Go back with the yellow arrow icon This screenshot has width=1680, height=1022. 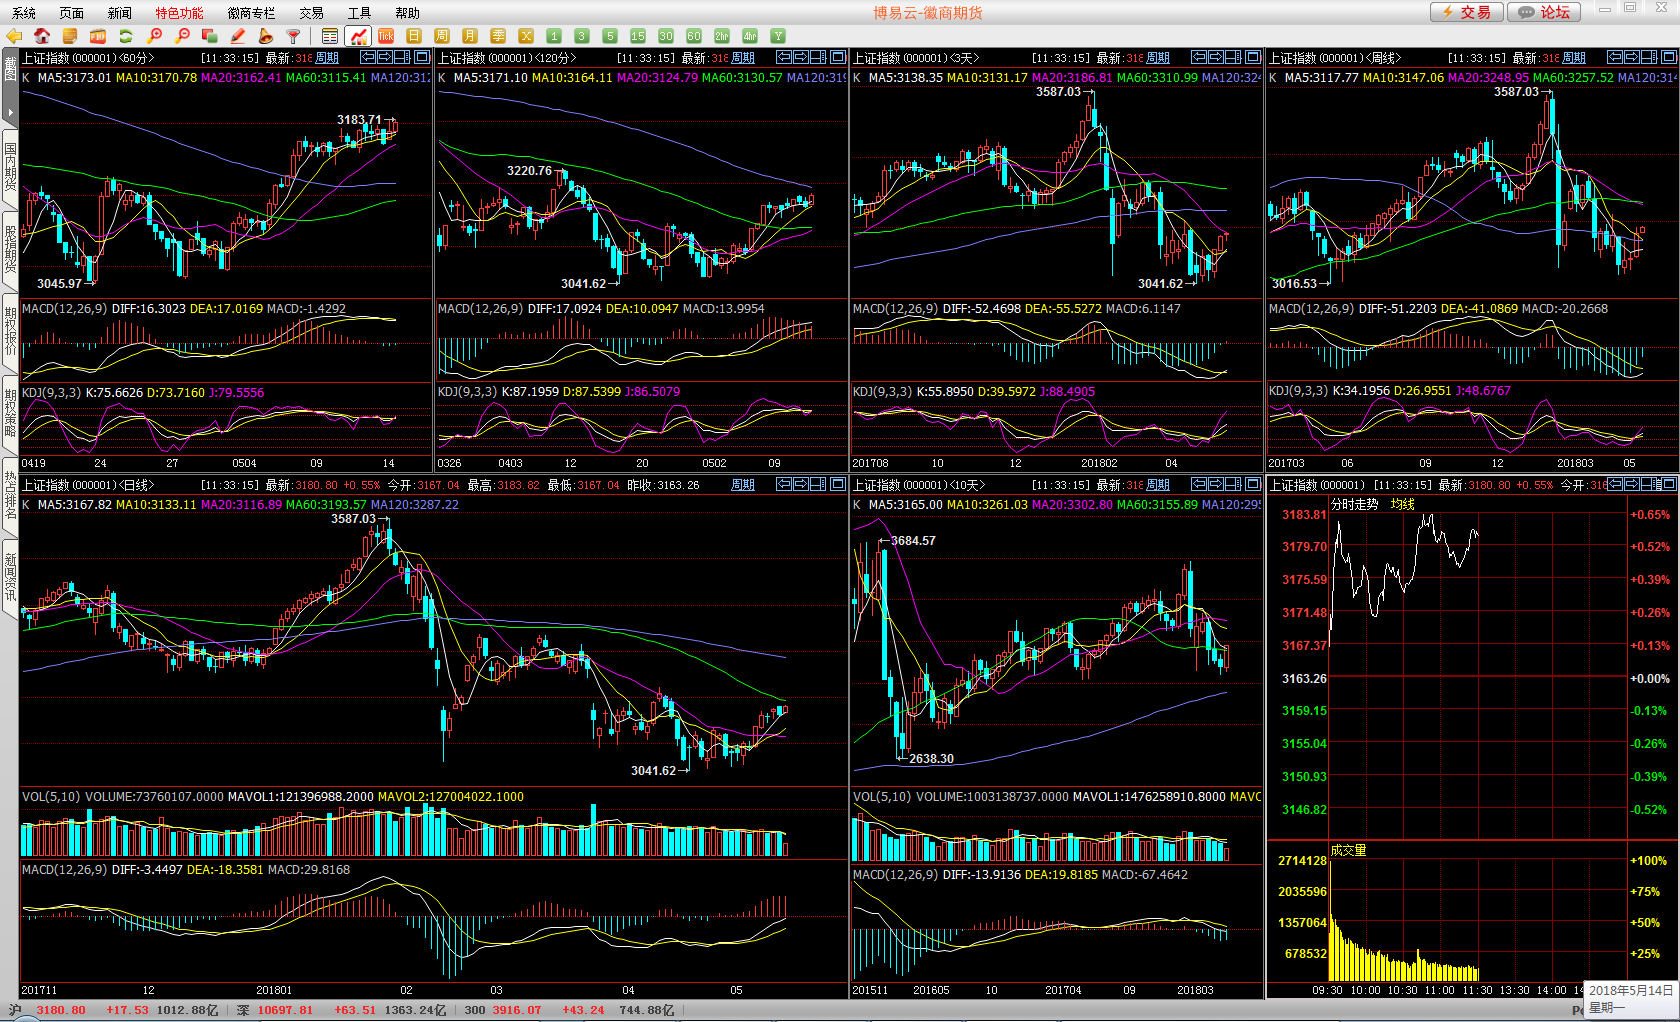14,36
